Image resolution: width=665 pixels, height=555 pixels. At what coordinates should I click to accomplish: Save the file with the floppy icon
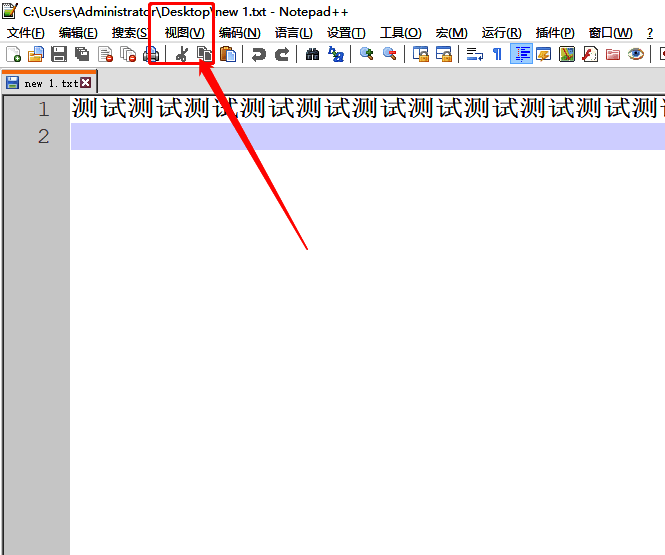tap(59, 54)
